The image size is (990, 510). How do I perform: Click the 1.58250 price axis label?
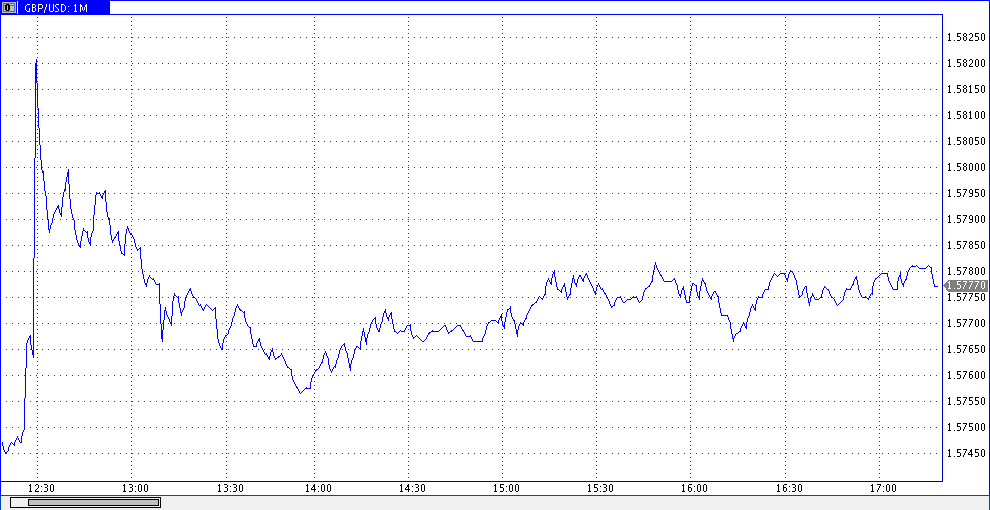tap(965, 37)
